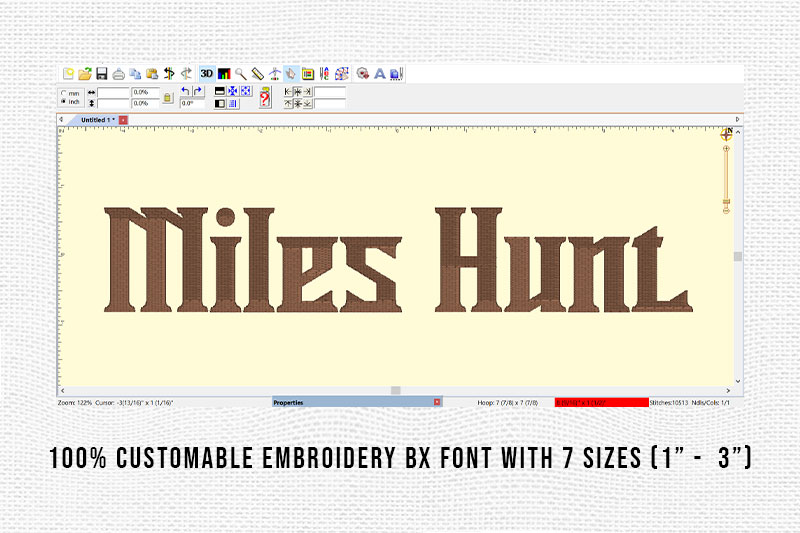Align selection to the bottom edge
Screen dimensions: 800x533
coord(308,104)
